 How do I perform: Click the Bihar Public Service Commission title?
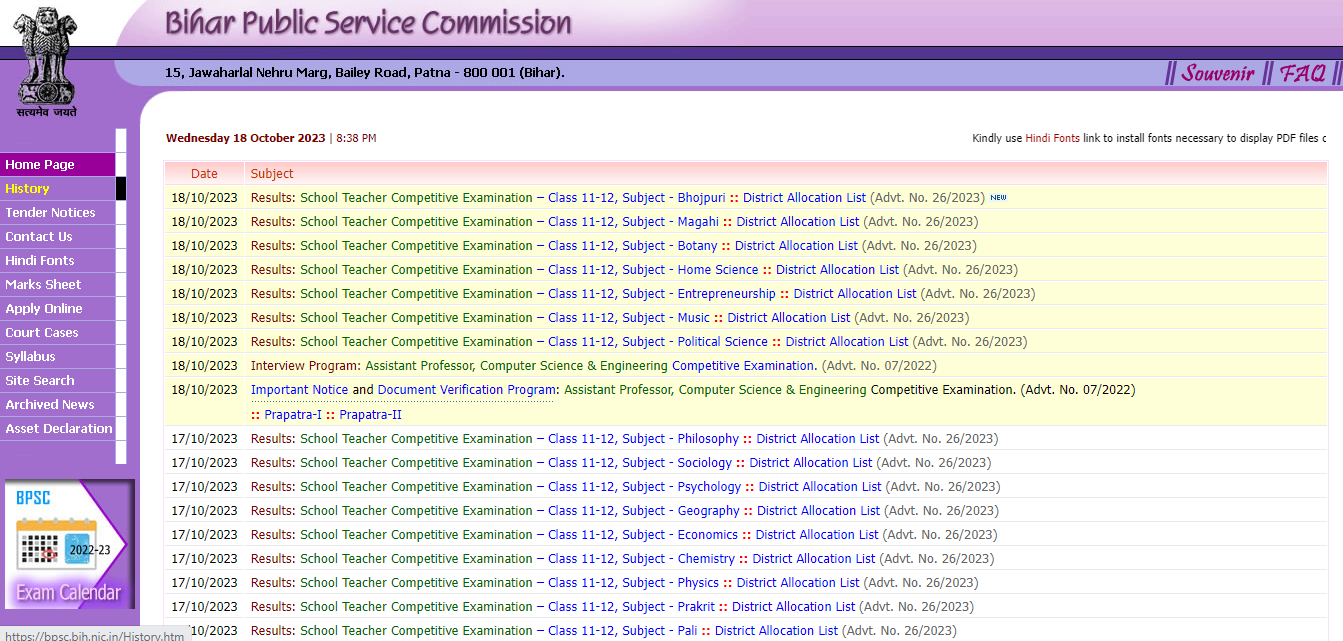coord(368,23)
